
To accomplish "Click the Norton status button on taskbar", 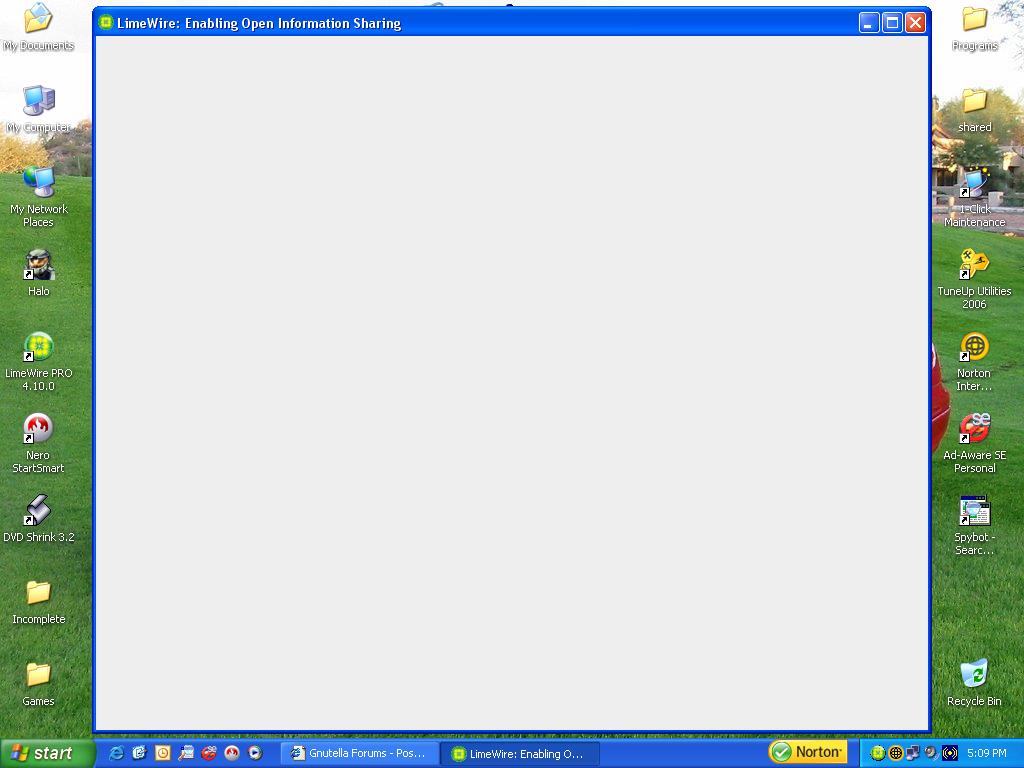I will (x=808, y=752).
